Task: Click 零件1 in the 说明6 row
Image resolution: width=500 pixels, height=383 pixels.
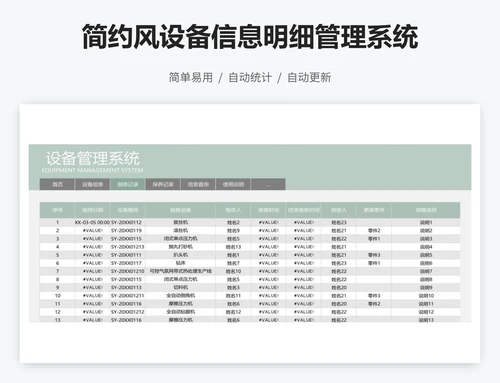Action: coord(374,263)
